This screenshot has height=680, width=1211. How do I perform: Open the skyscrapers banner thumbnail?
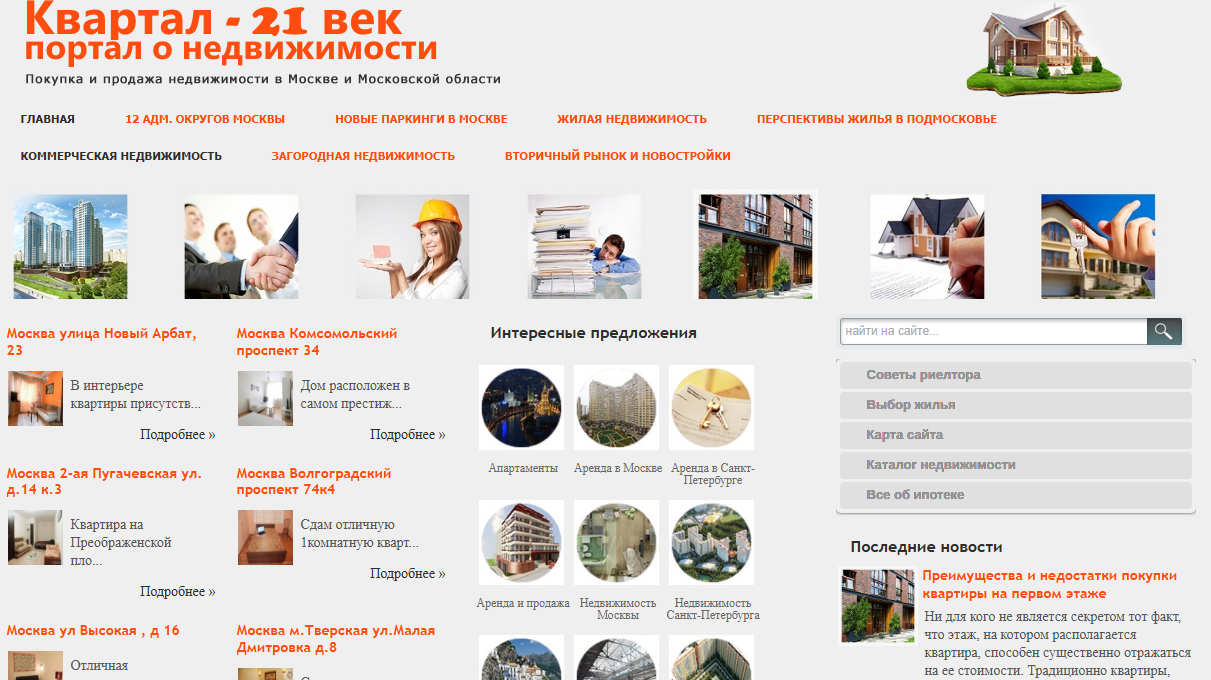[70, 246]
